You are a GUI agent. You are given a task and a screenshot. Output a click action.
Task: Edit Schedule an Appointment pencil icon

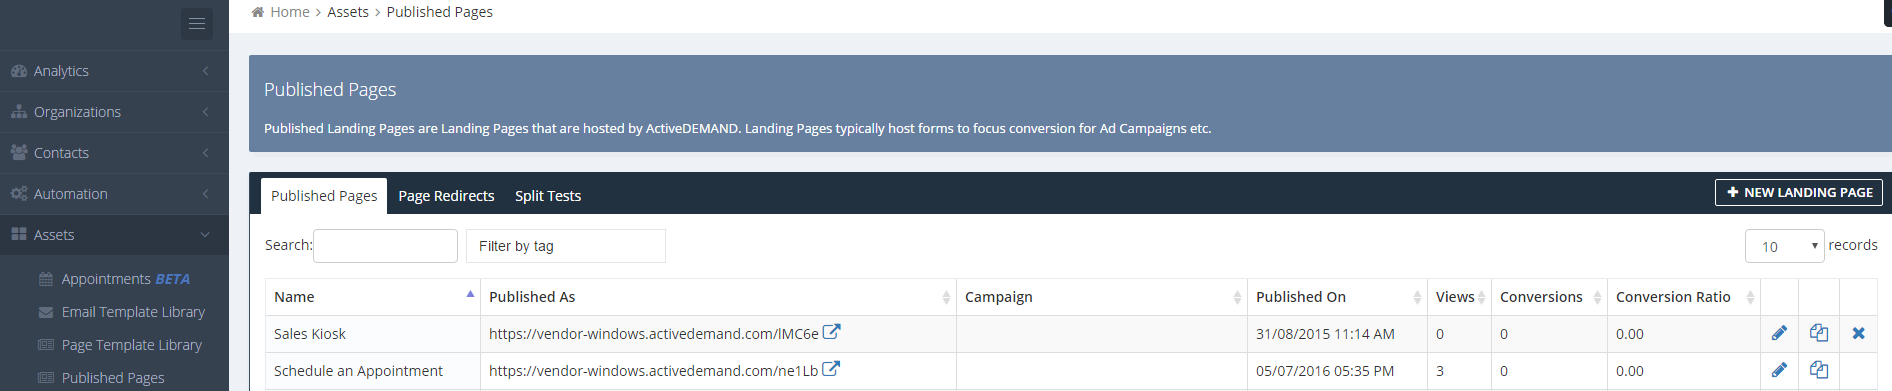click(x=1779, y=370)
